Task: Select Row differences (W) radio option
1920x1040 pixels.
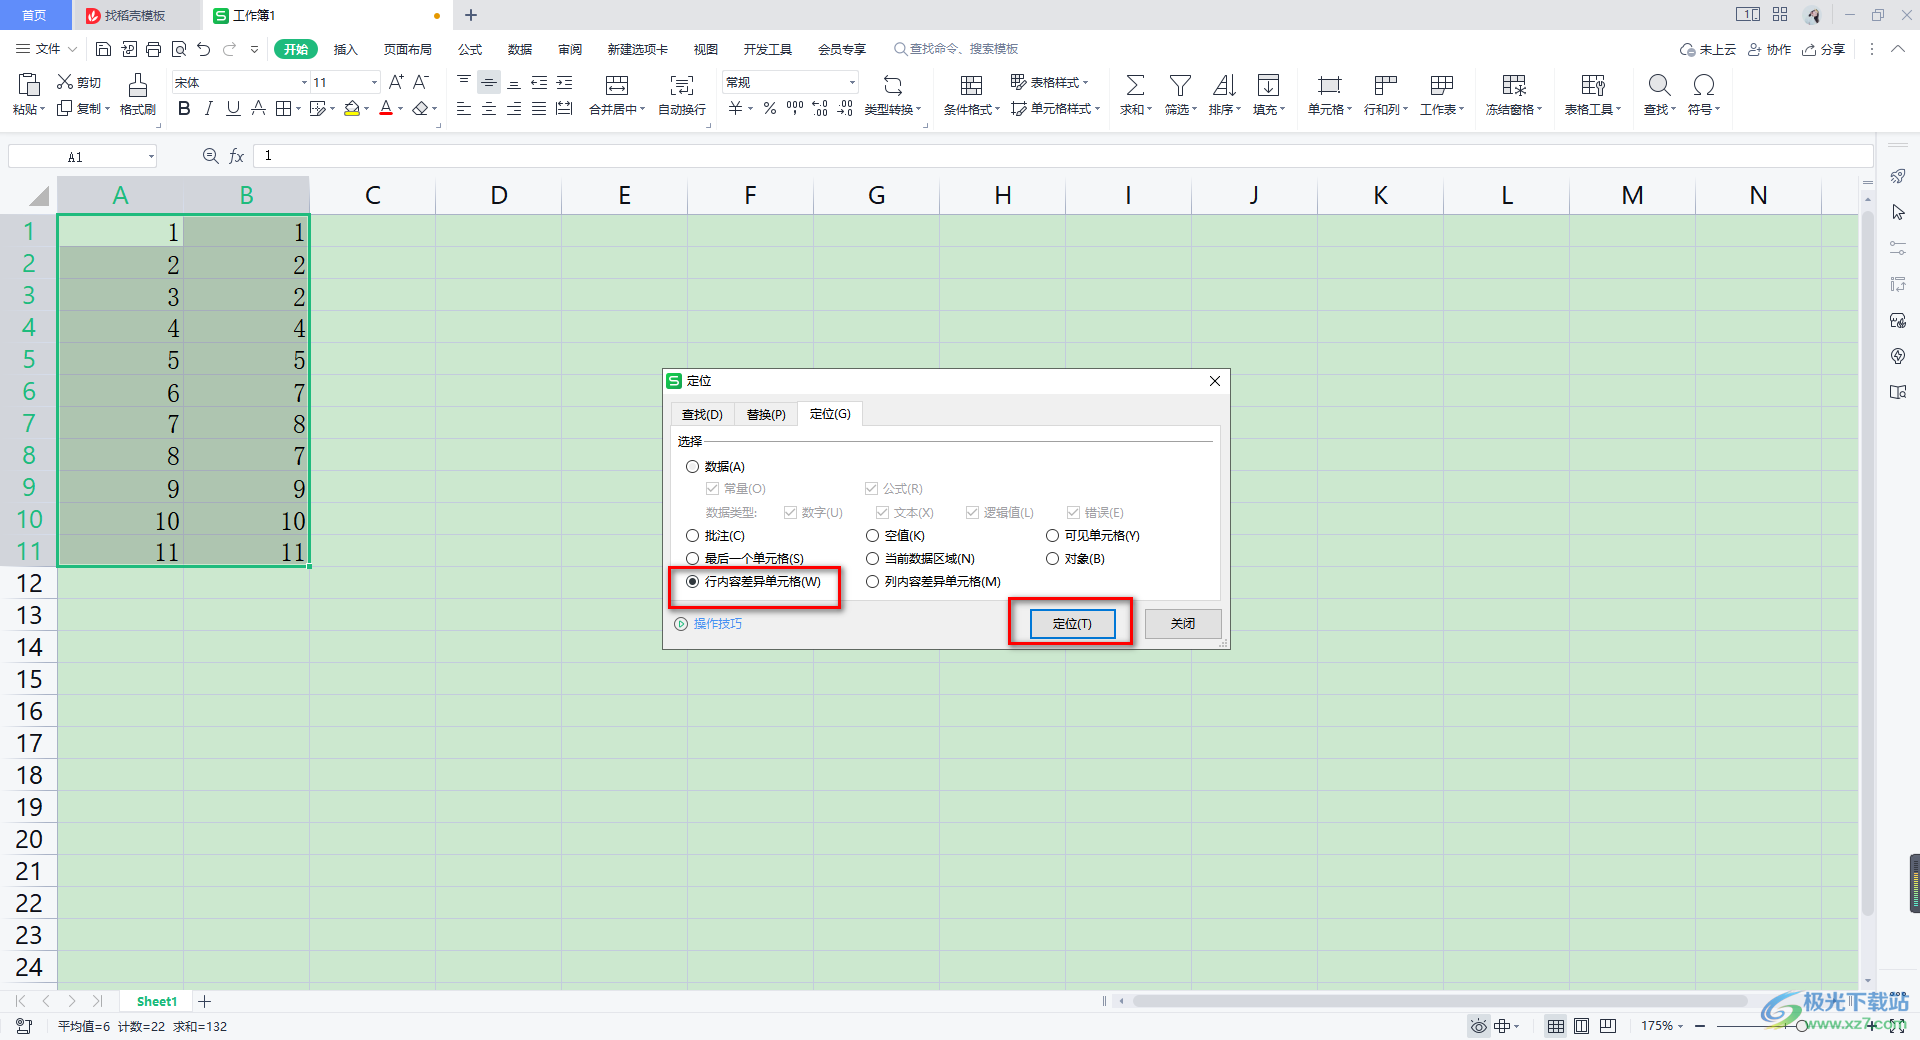Action: [x=692, y=582]
